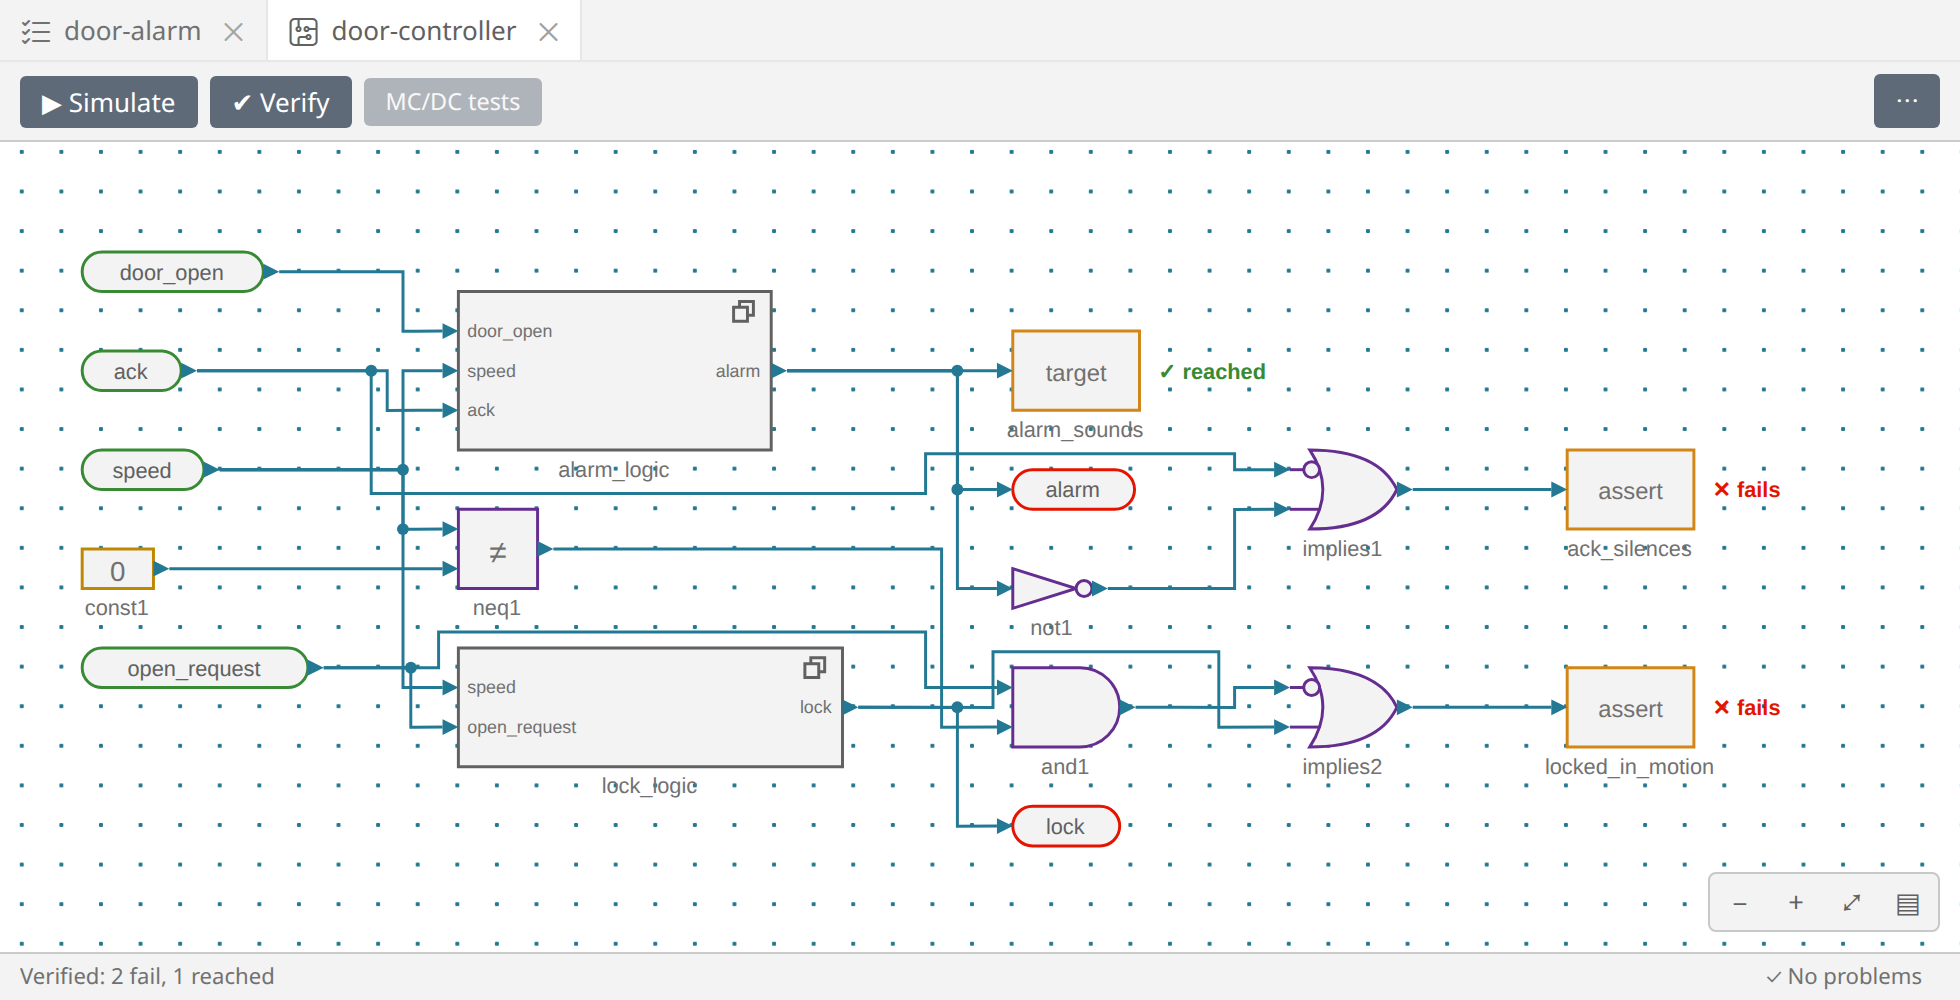Select the alarm output port
The height and width of the screenshot is (1000, 1960).
[1073, 490]
